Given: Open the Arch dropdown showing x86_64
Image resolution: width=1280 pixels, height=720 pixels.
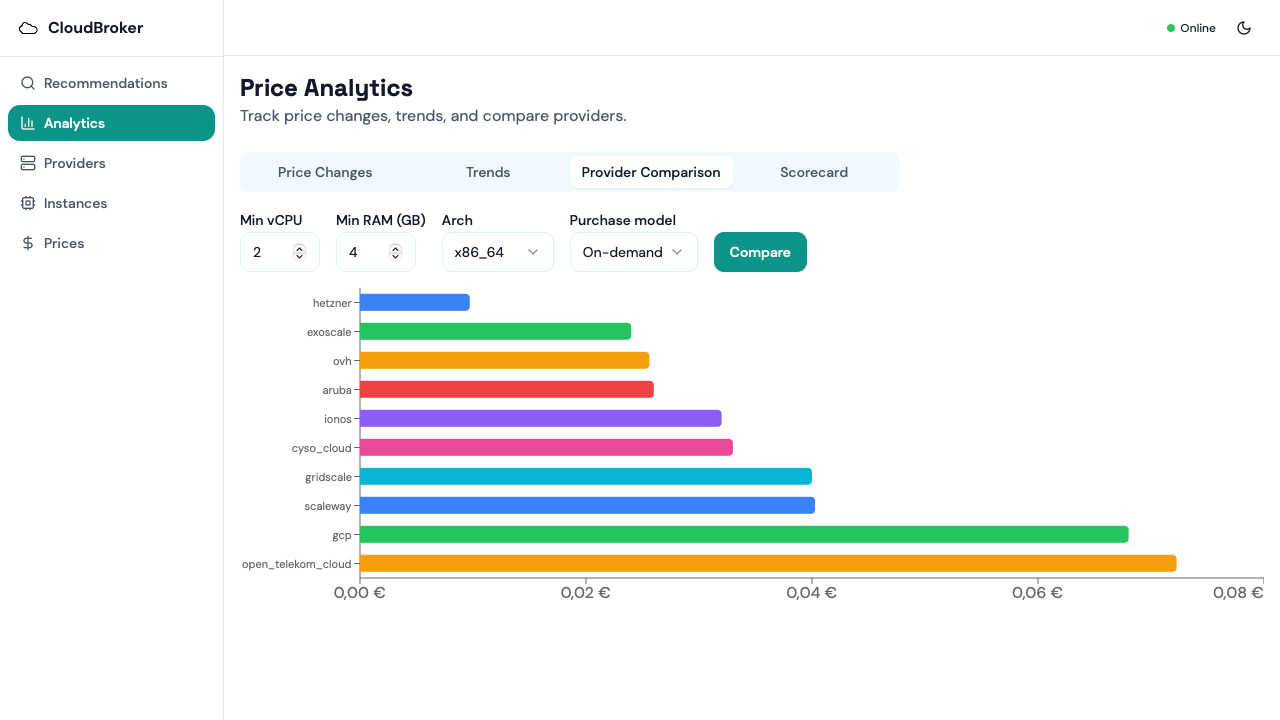Looking at the screenshot, I should (497, 252).
